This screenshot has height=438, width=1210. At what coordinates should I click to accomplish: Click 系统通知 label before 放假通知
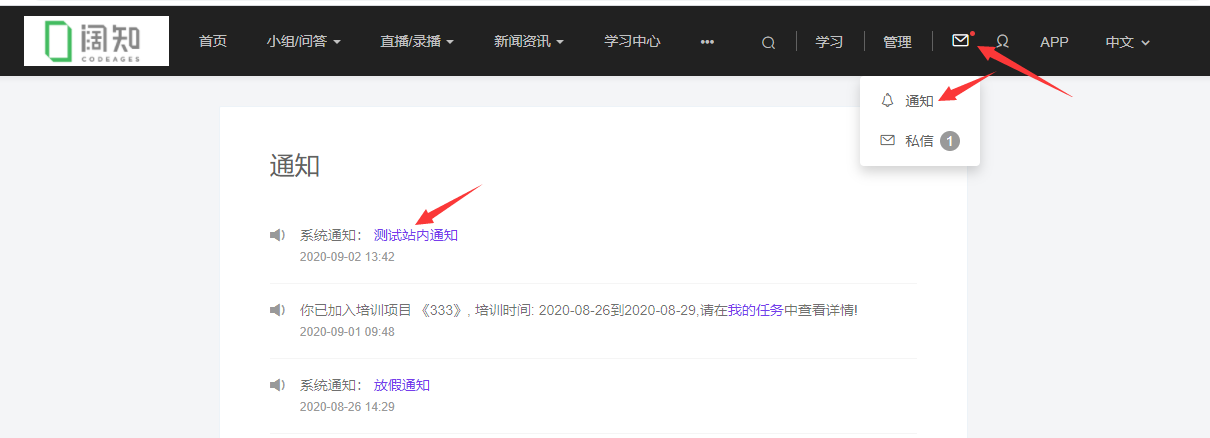pyautogui.click(x=331, y=385)
